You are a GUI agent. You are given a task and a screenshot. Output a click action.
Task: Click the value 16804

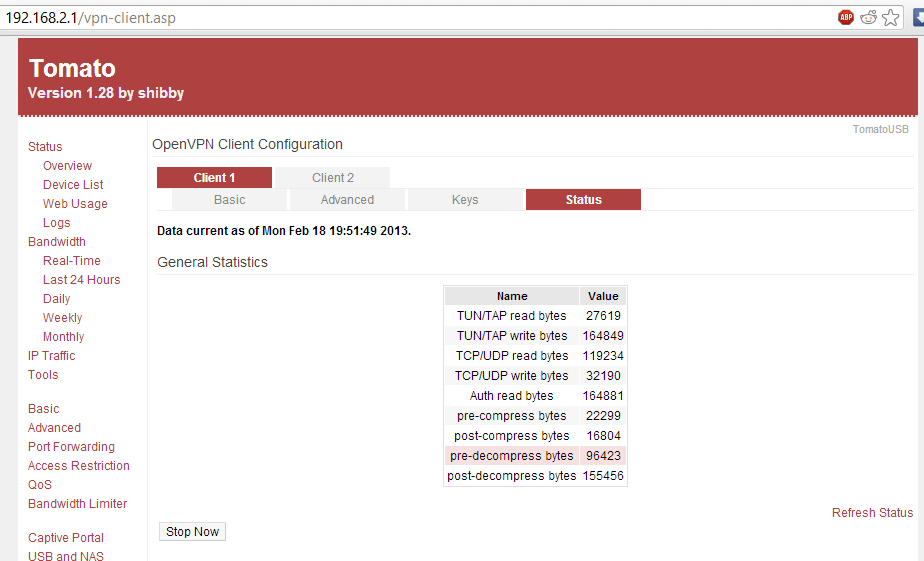(x=603, y=436)
